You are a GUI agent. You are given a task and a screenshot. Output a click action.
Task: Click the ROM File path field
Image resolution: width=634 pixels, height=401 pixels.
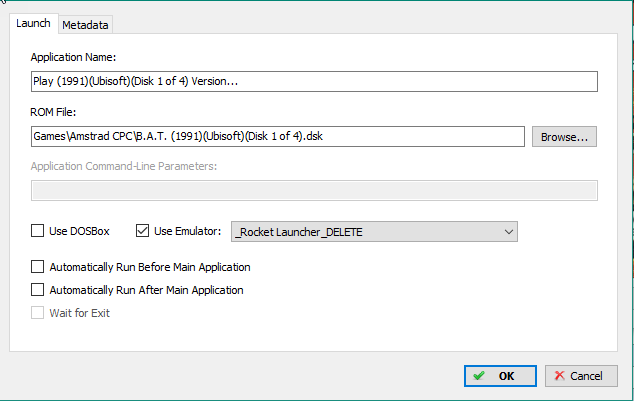coord(278,137)
